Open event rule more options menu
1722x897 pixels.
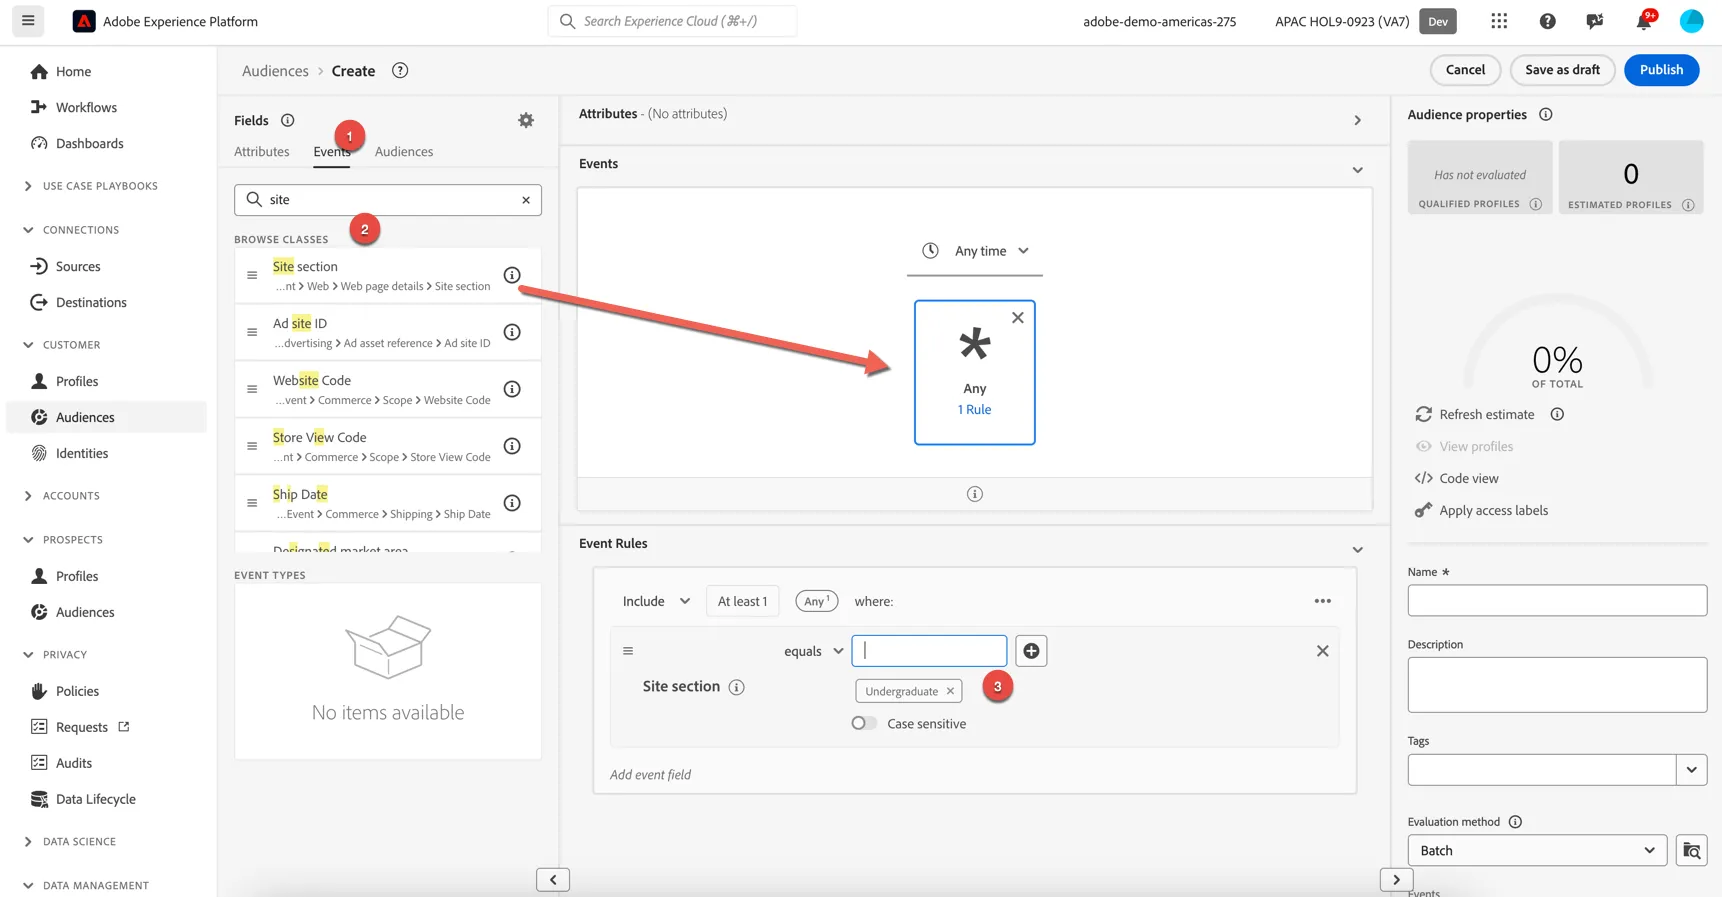[x=1322, y=601]
